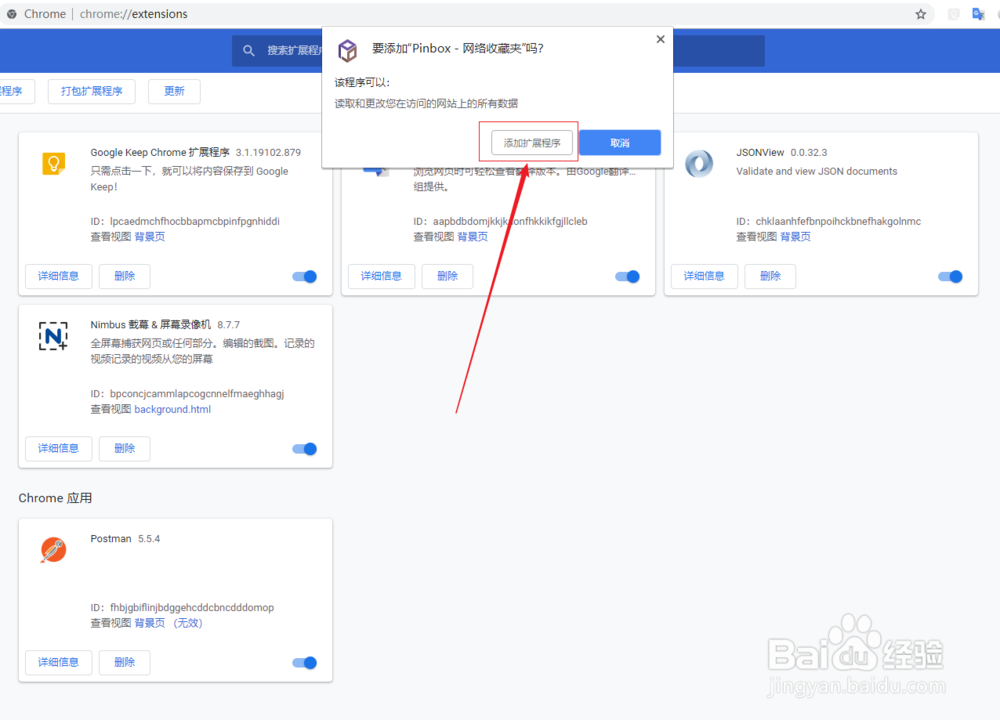Click the JSONView extension icon

(x=699, y=162)
